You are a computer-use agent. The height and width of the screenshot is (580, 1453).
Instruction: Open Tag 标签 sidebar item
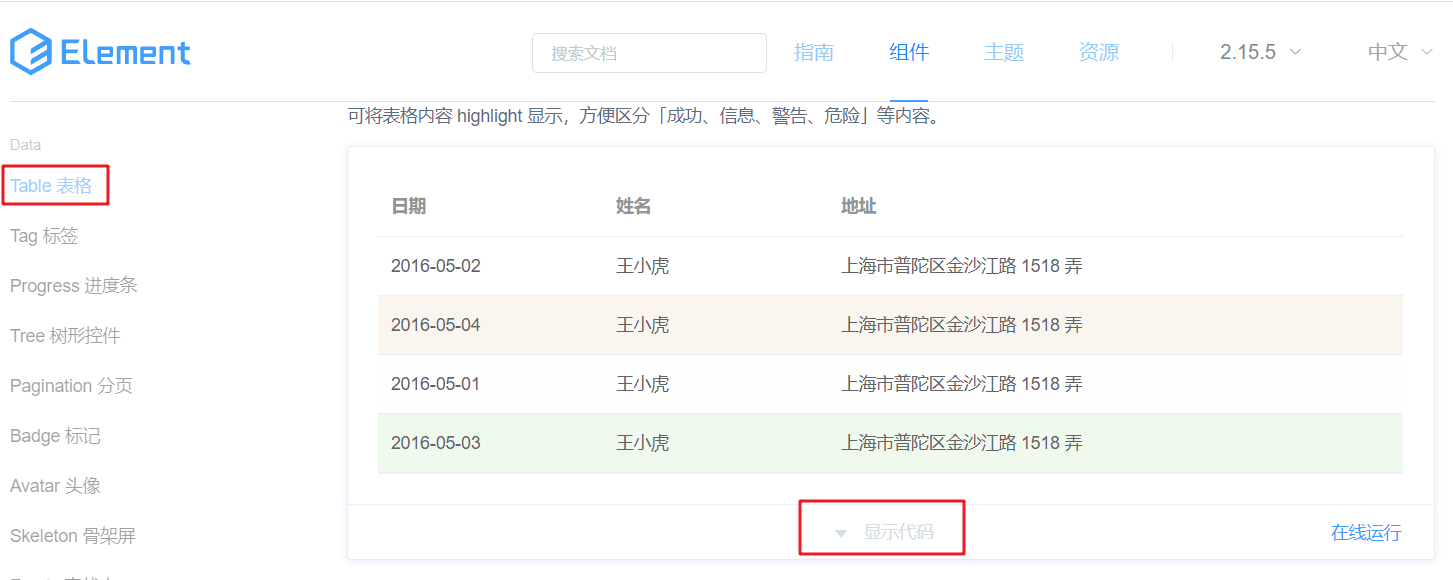click(x=44, y=236)
